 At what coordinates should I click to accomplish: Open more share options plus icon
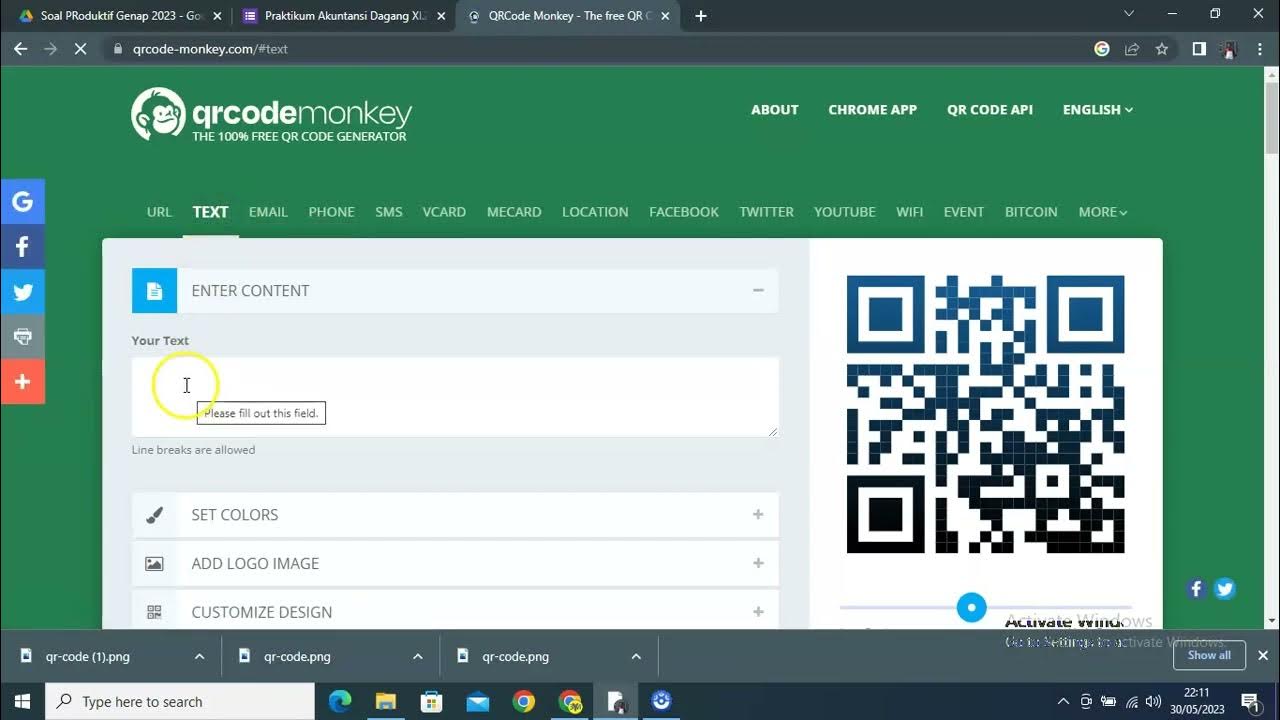(22, 382)
